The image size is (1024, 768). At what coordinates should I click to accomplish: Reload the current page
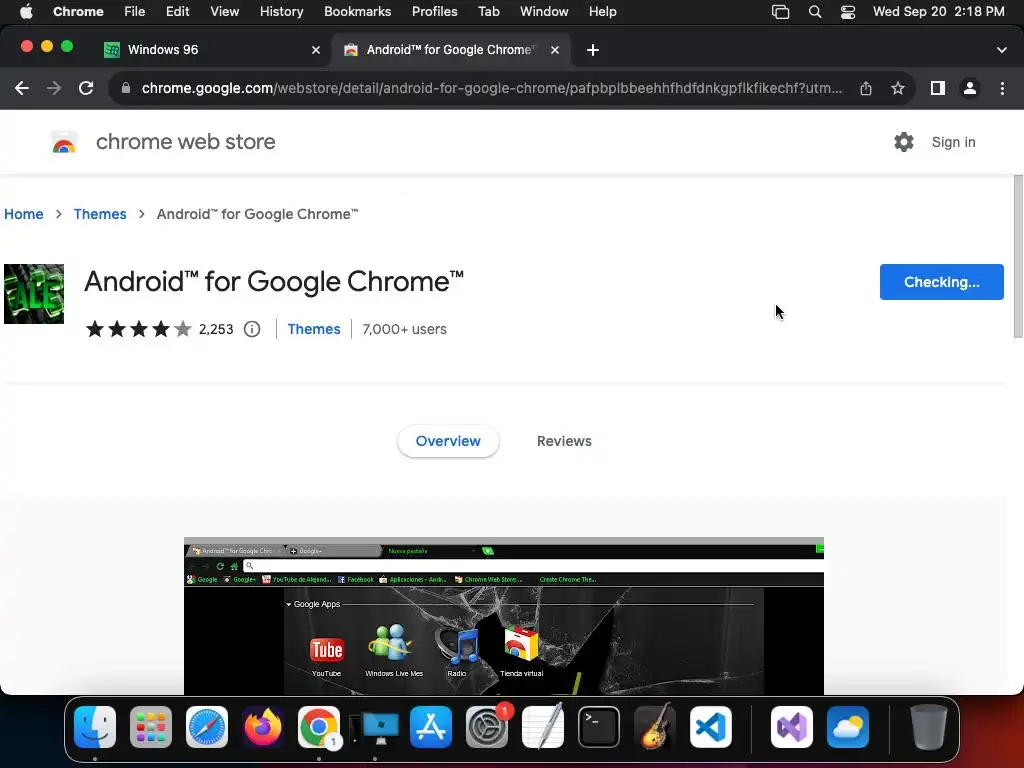(x=86, y=88)
